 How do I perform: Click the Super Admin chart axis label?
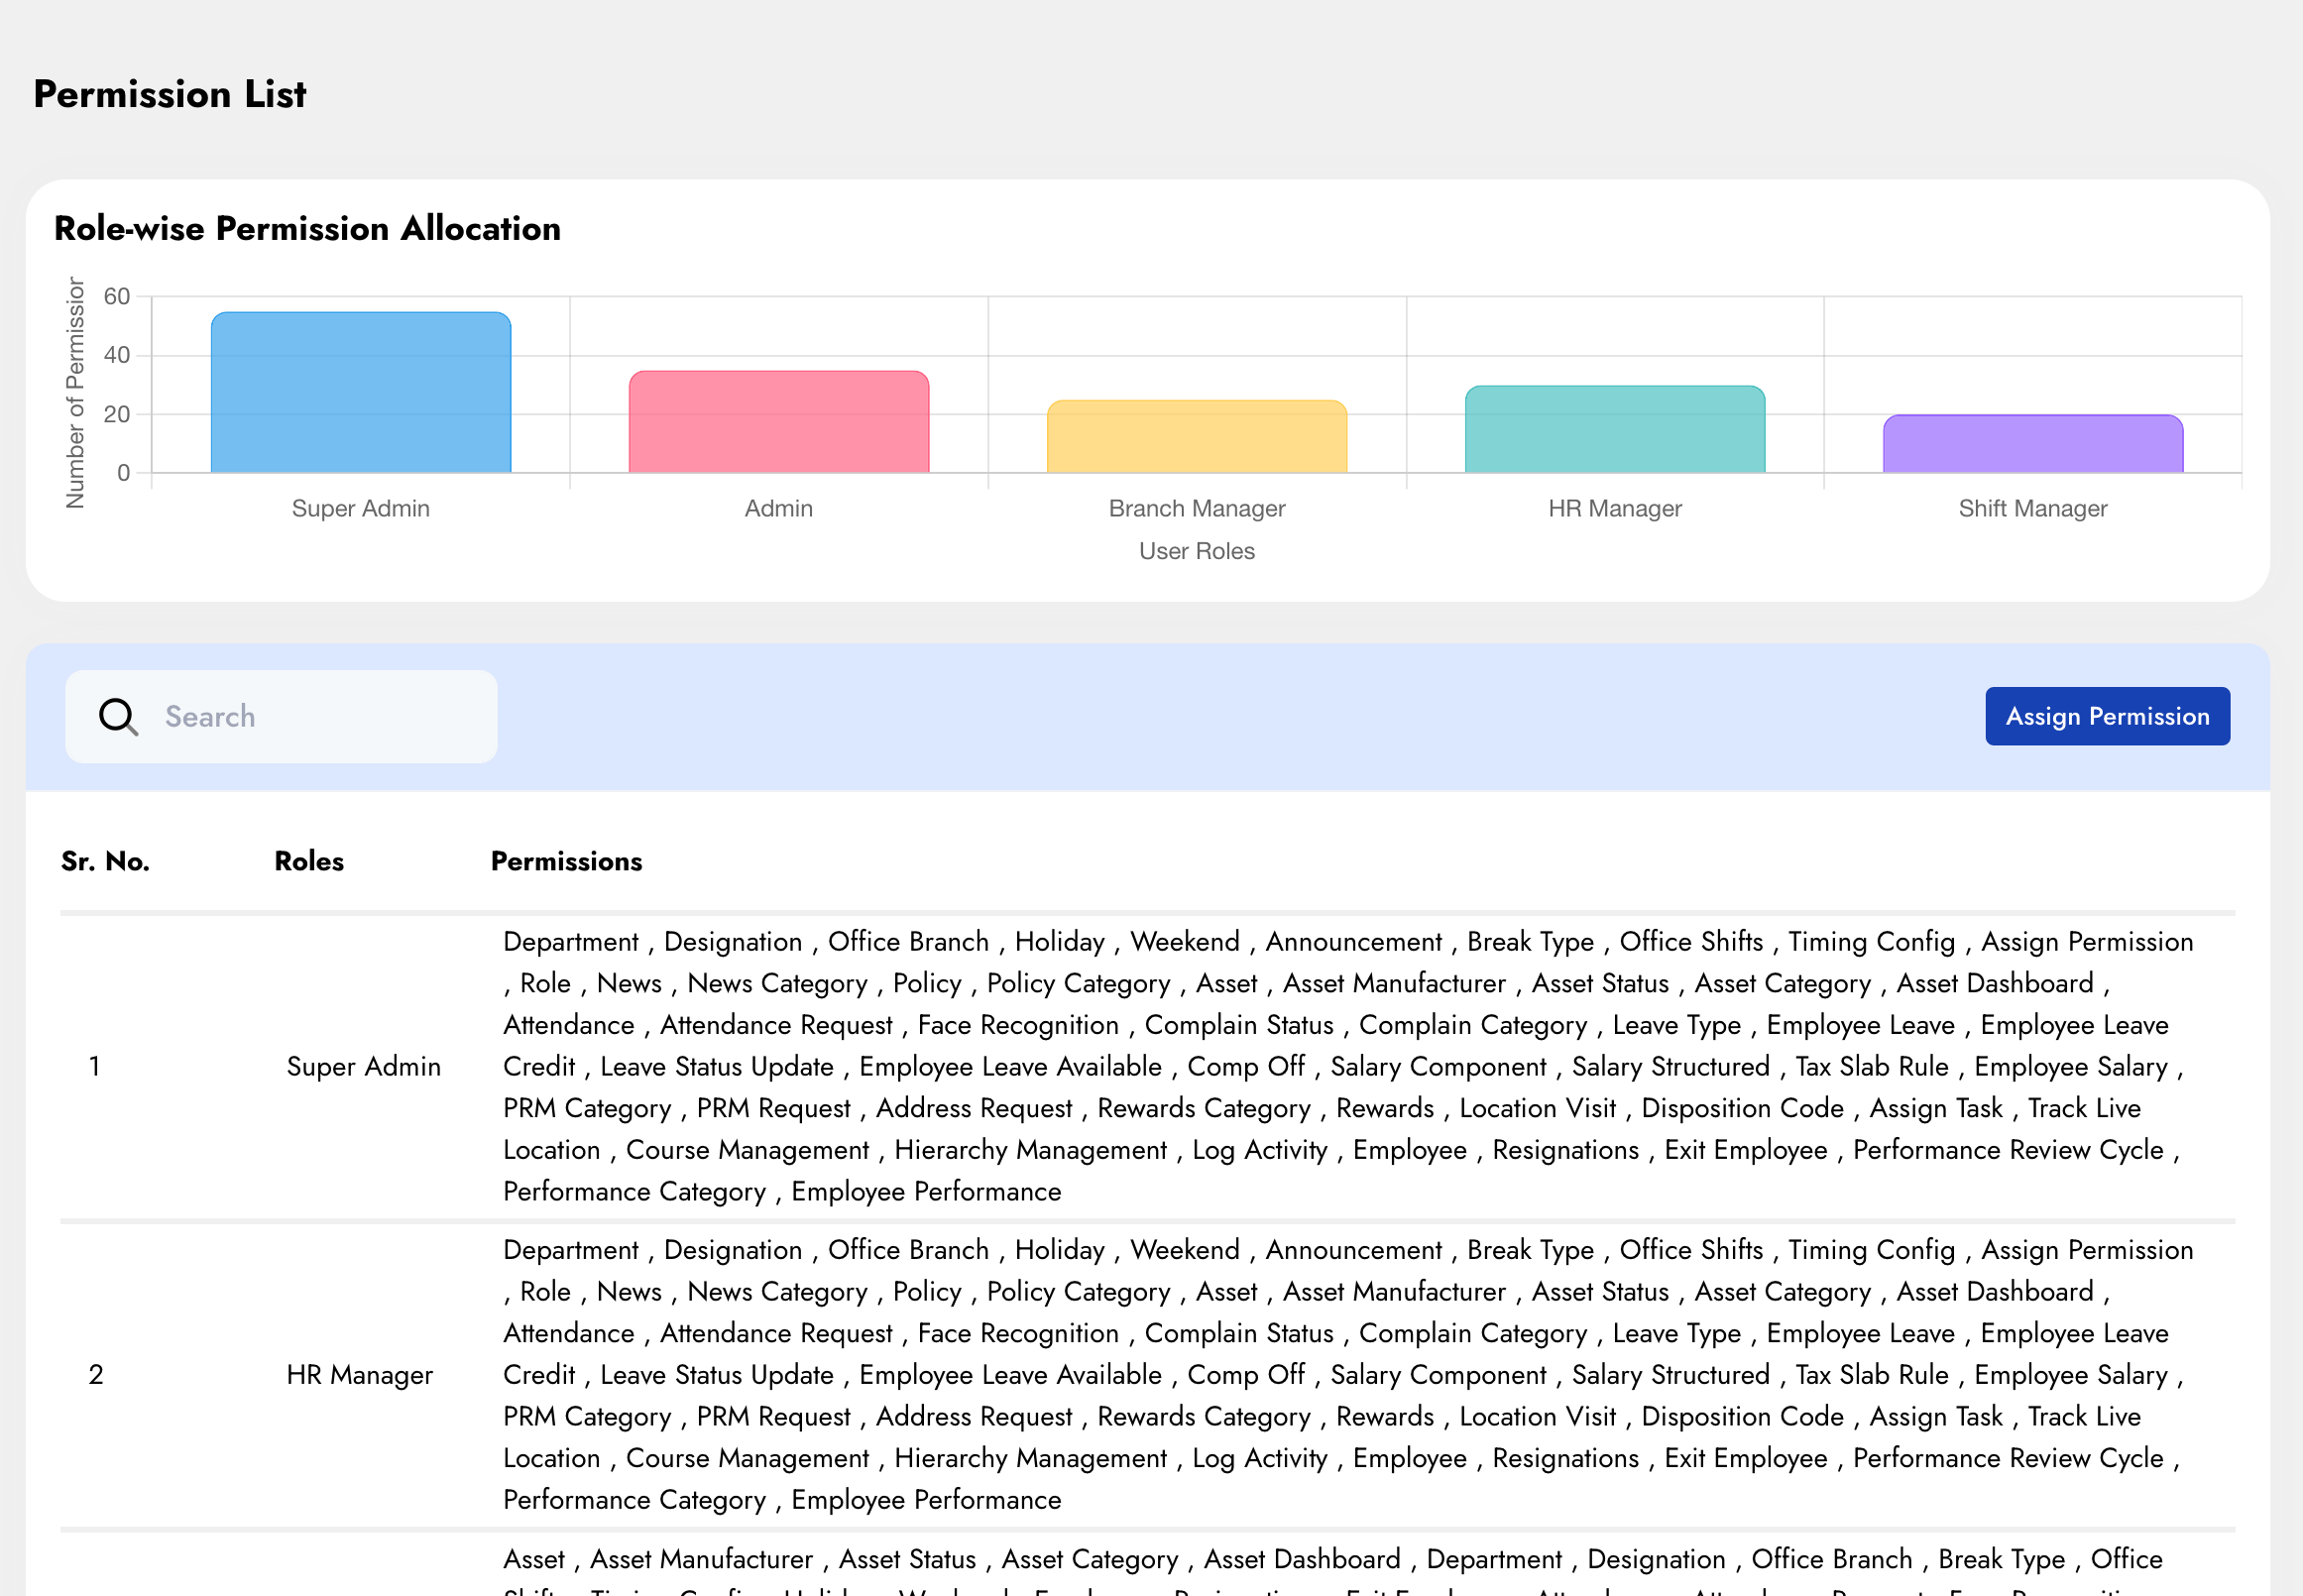tap(360, 508)
